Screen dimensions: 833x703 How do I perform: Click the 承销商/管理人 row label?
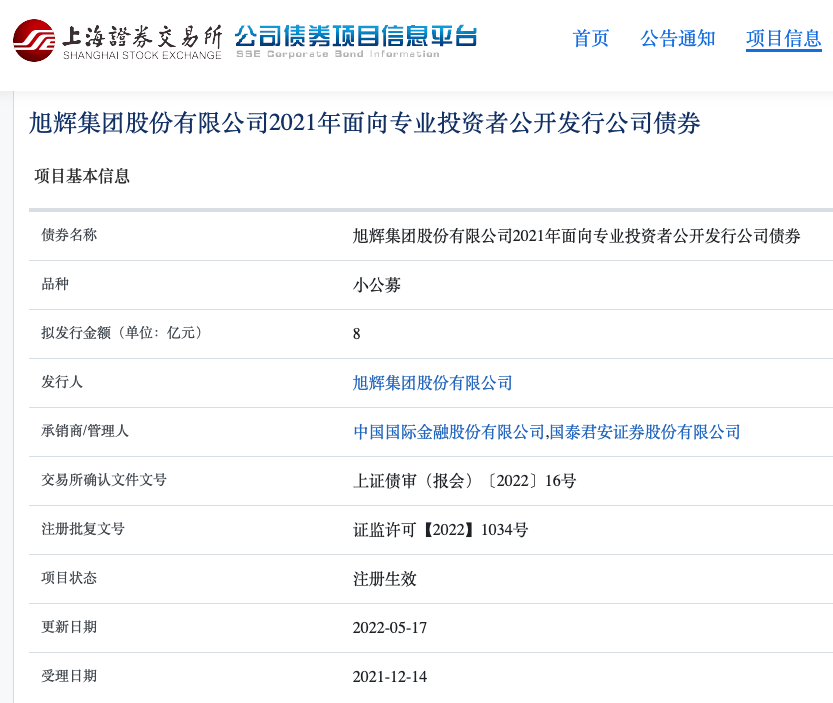[x=85, y=431]
